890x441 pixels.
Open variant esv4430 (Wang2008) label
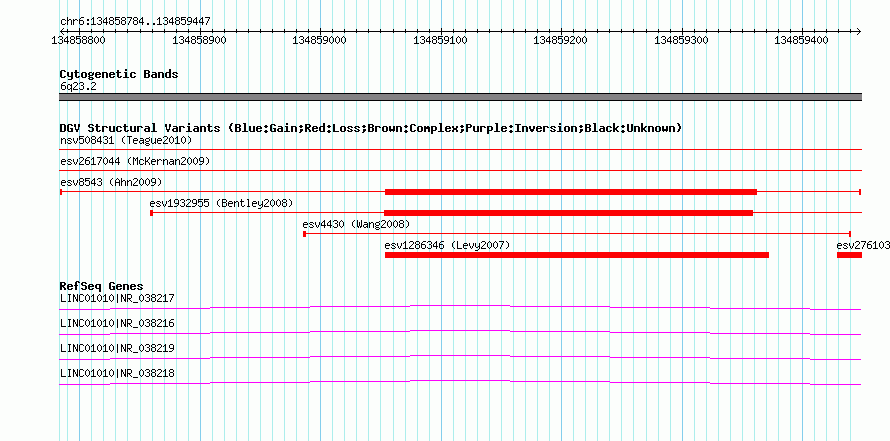click(x=356, y=224)
